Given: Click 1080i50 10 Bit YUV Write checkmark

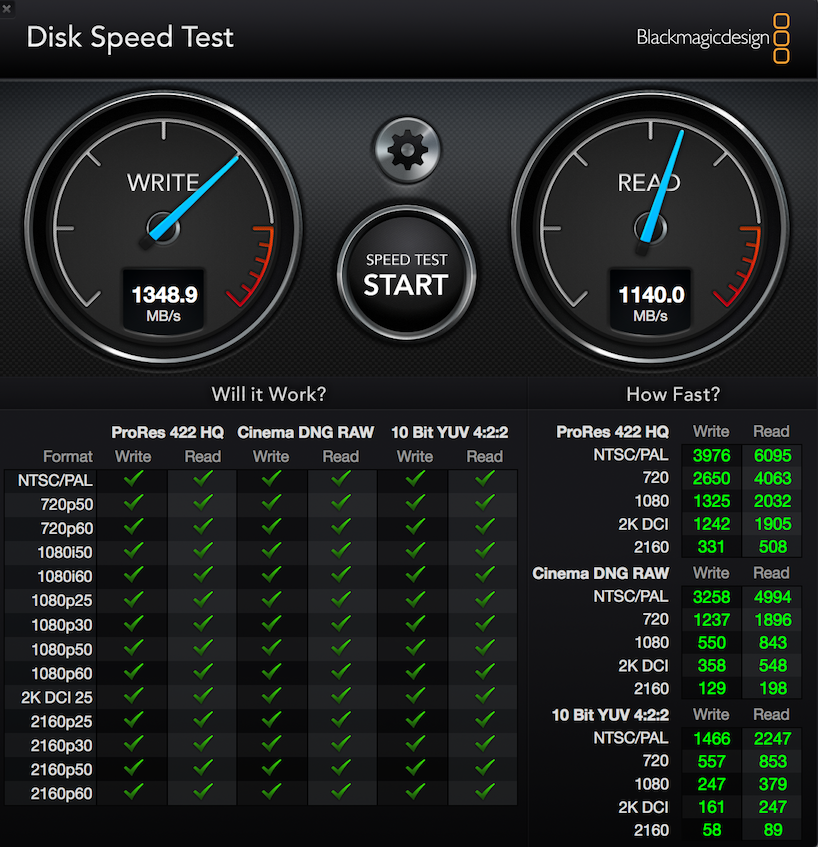Looking at the screenshot, I should click(415, 551).
